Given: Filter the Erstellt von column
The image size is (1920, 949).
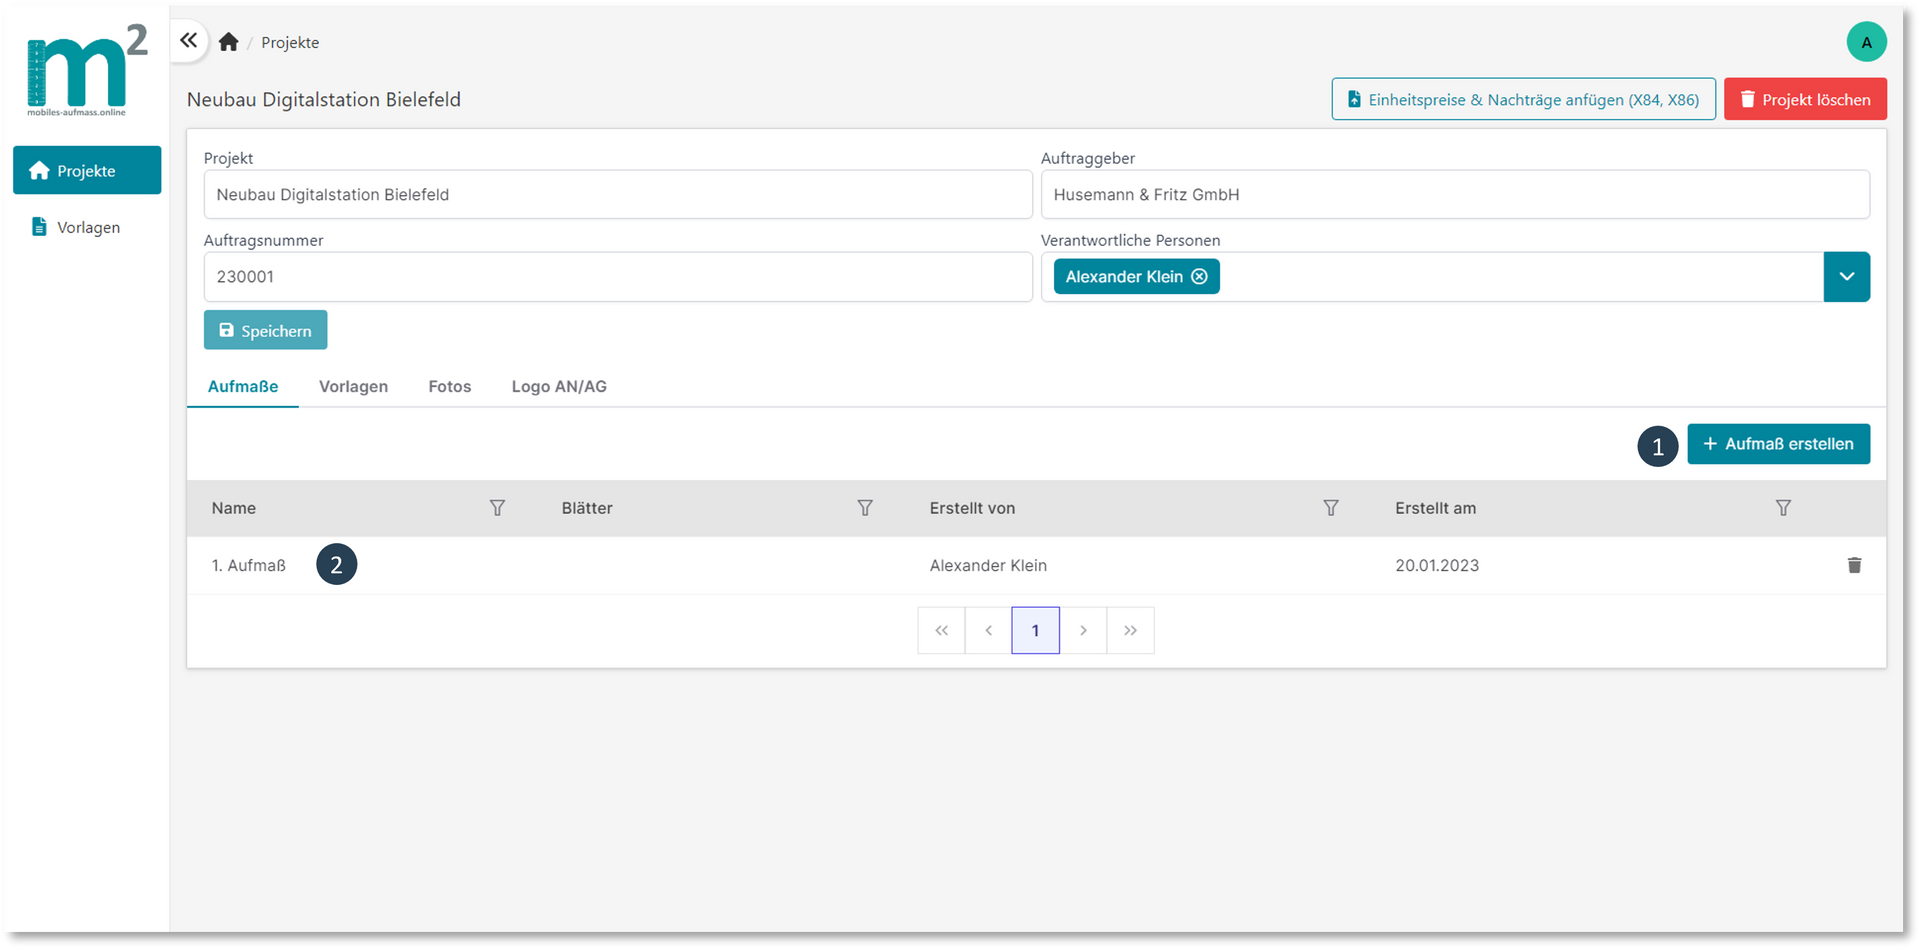Looking at the screenshot, I should pyautogui.click(x=1331, y=508).
